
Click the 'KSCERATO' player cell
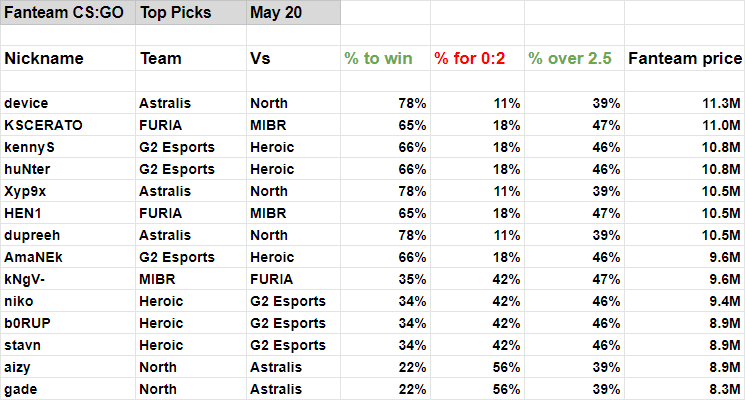tap(68, 125)
